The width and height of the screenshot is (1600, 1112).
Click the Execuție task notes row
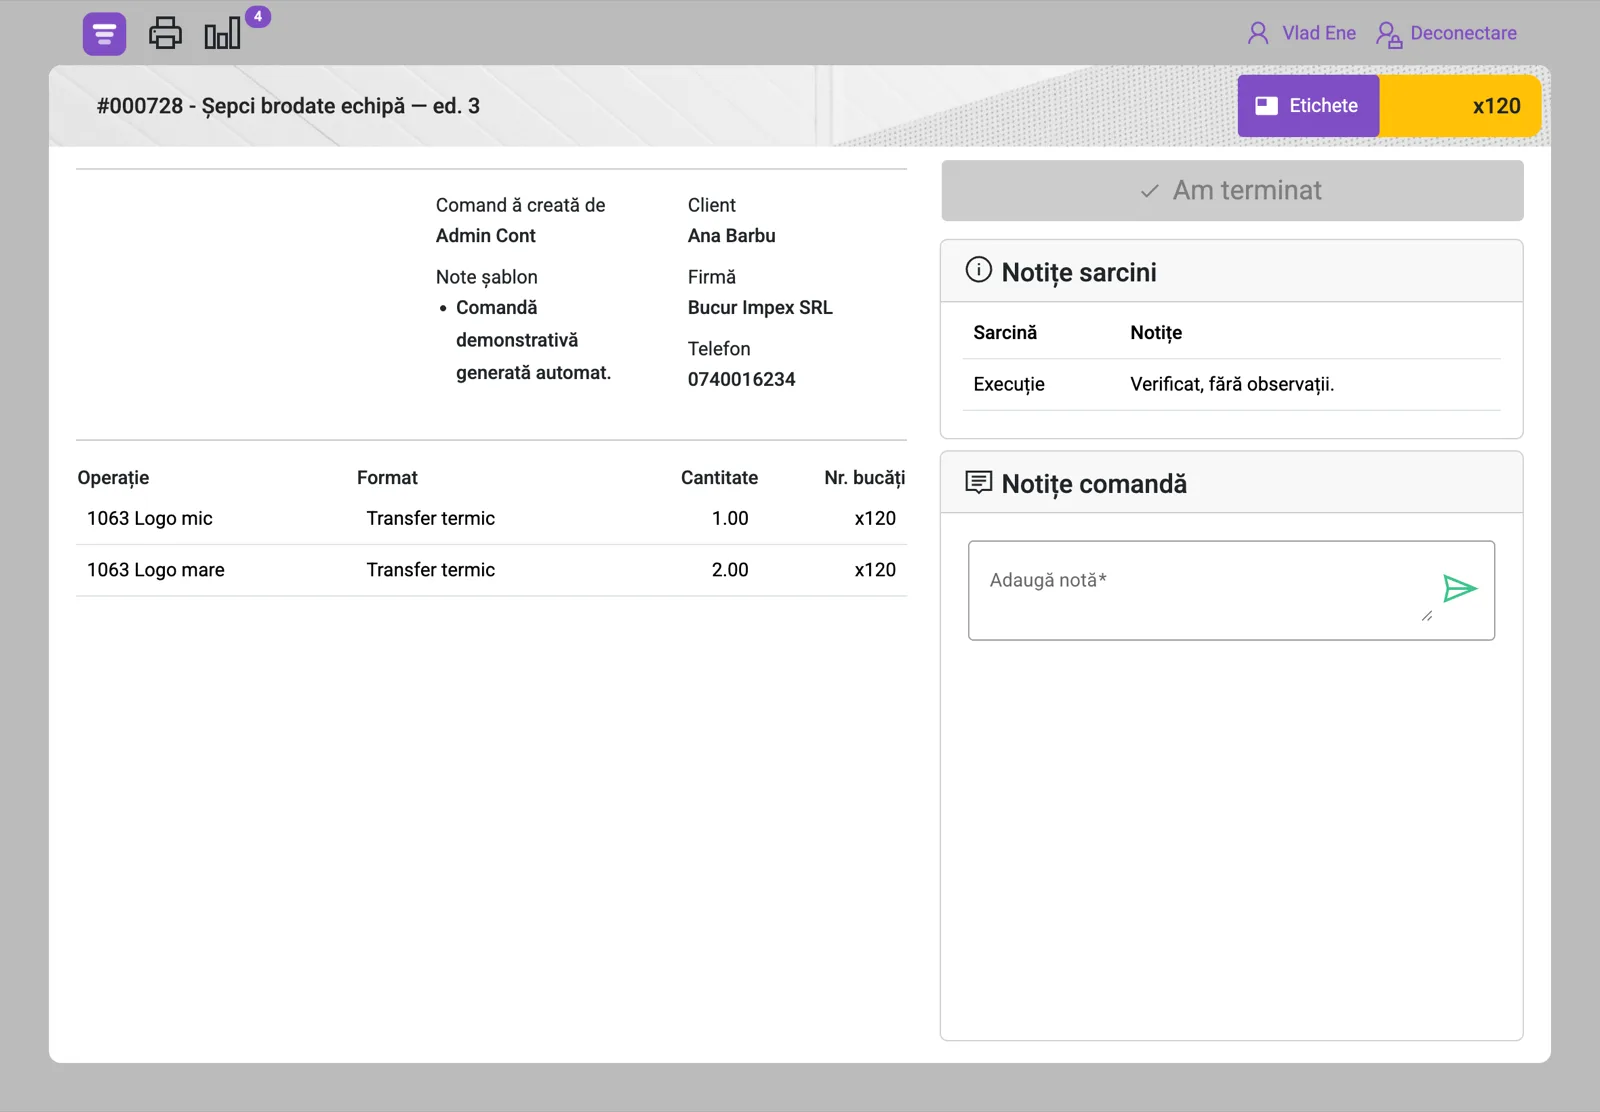(1232, 384)
